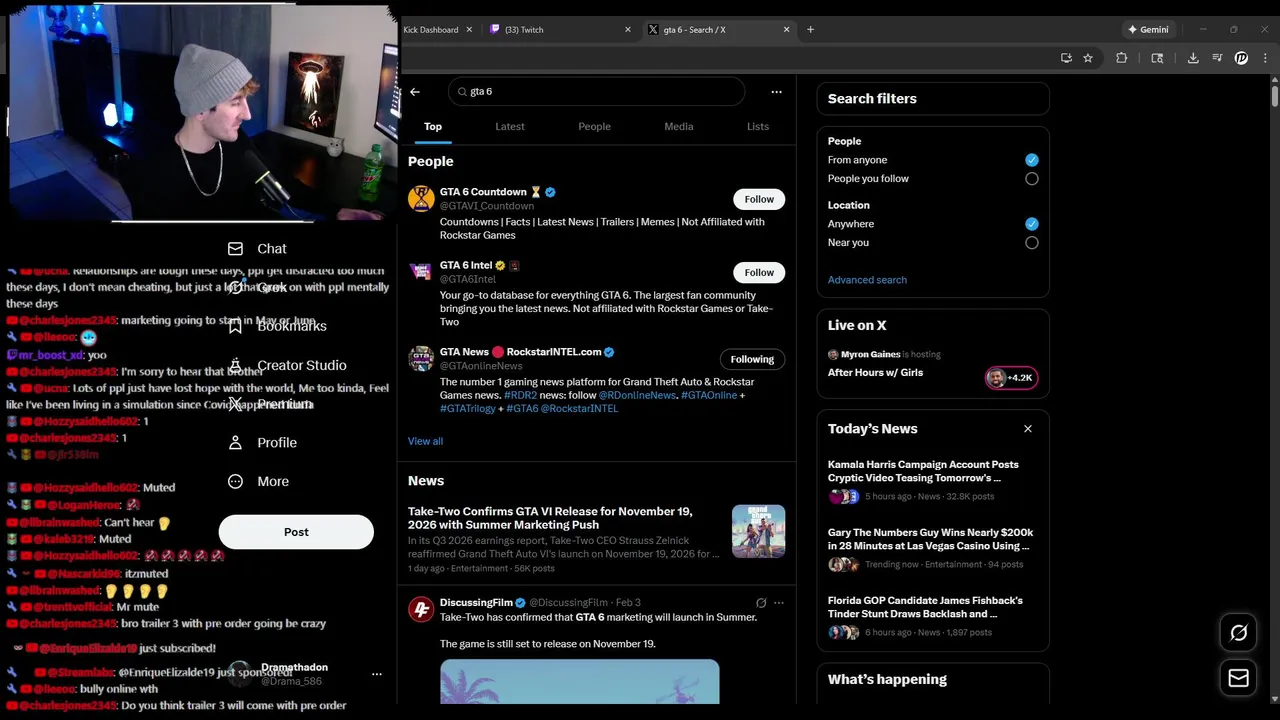
Task: Select Near you location radio option
Action: (1031, 243)
